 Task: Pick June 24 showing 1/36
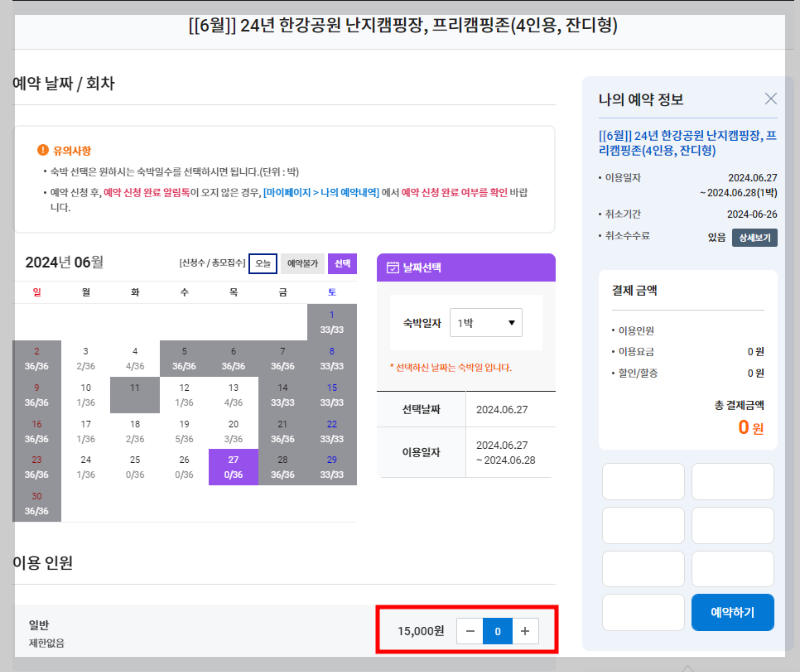click(x=86, y=467)
